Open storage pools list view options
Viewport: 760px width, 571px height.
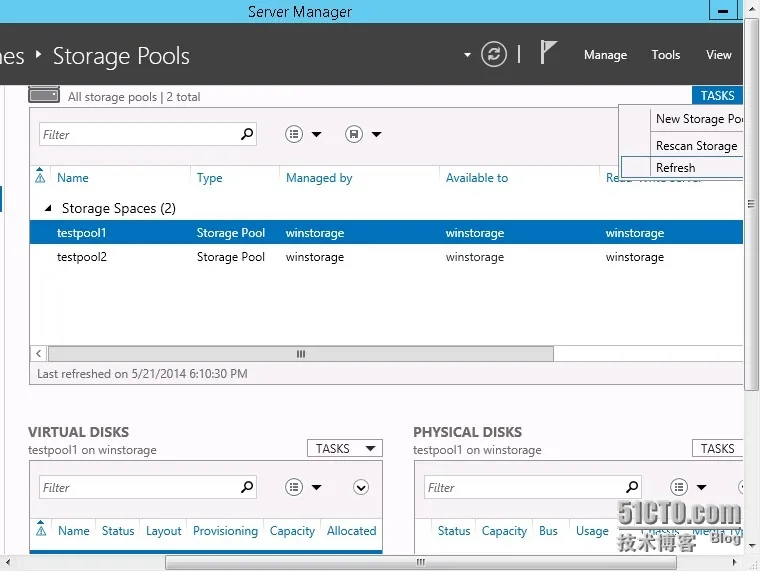[303, 134]
